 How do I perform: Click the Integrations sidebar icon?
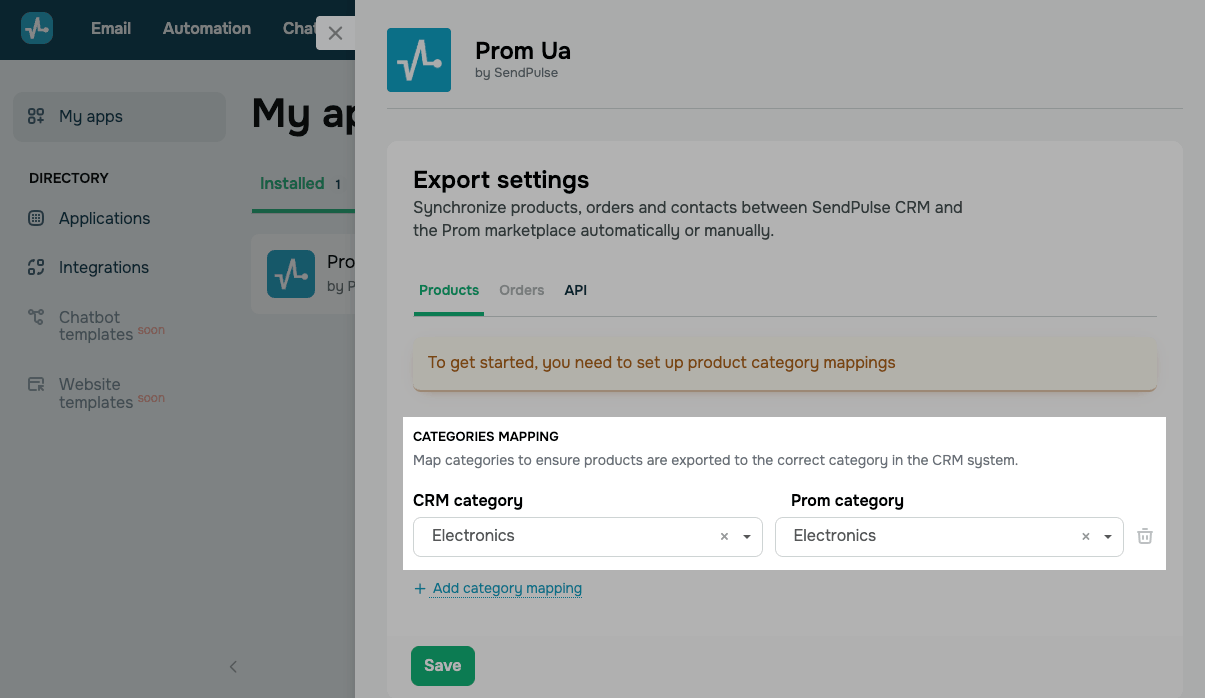point(37,267)
